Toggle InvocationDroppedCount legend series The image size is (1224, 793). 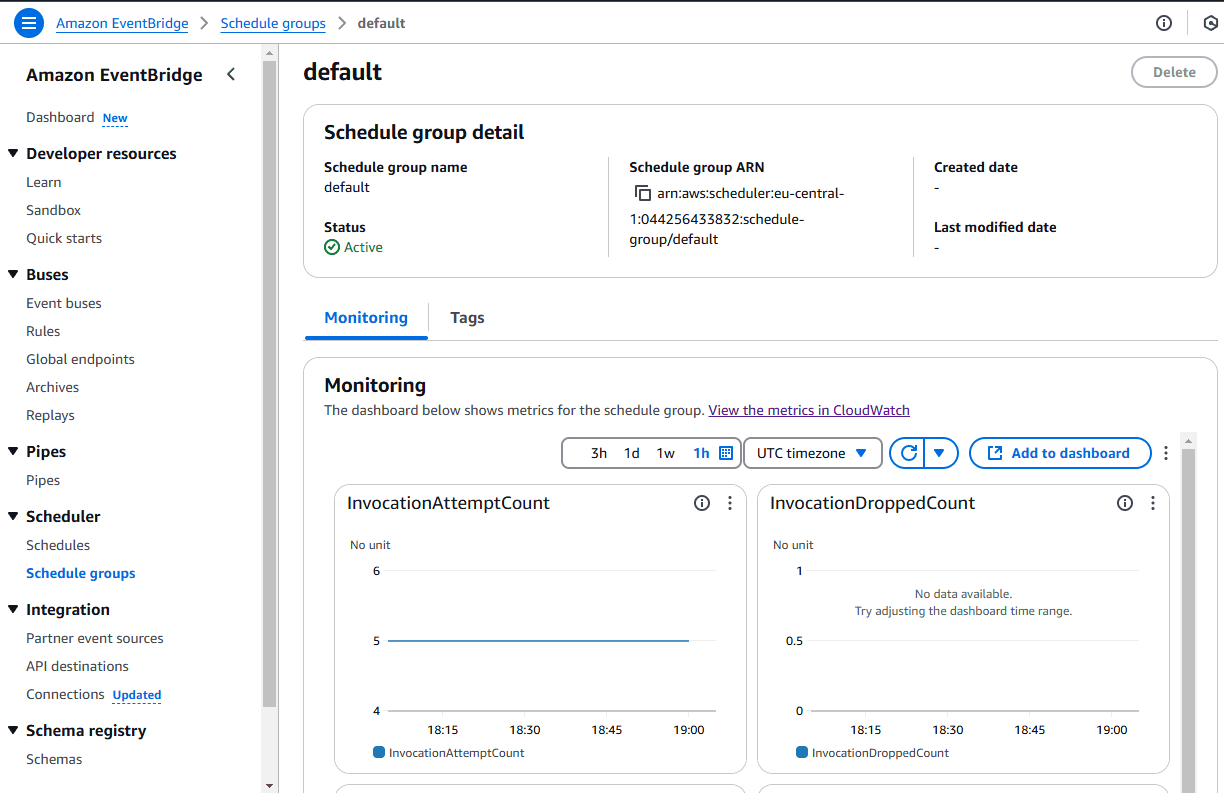(x=872, y=752)
